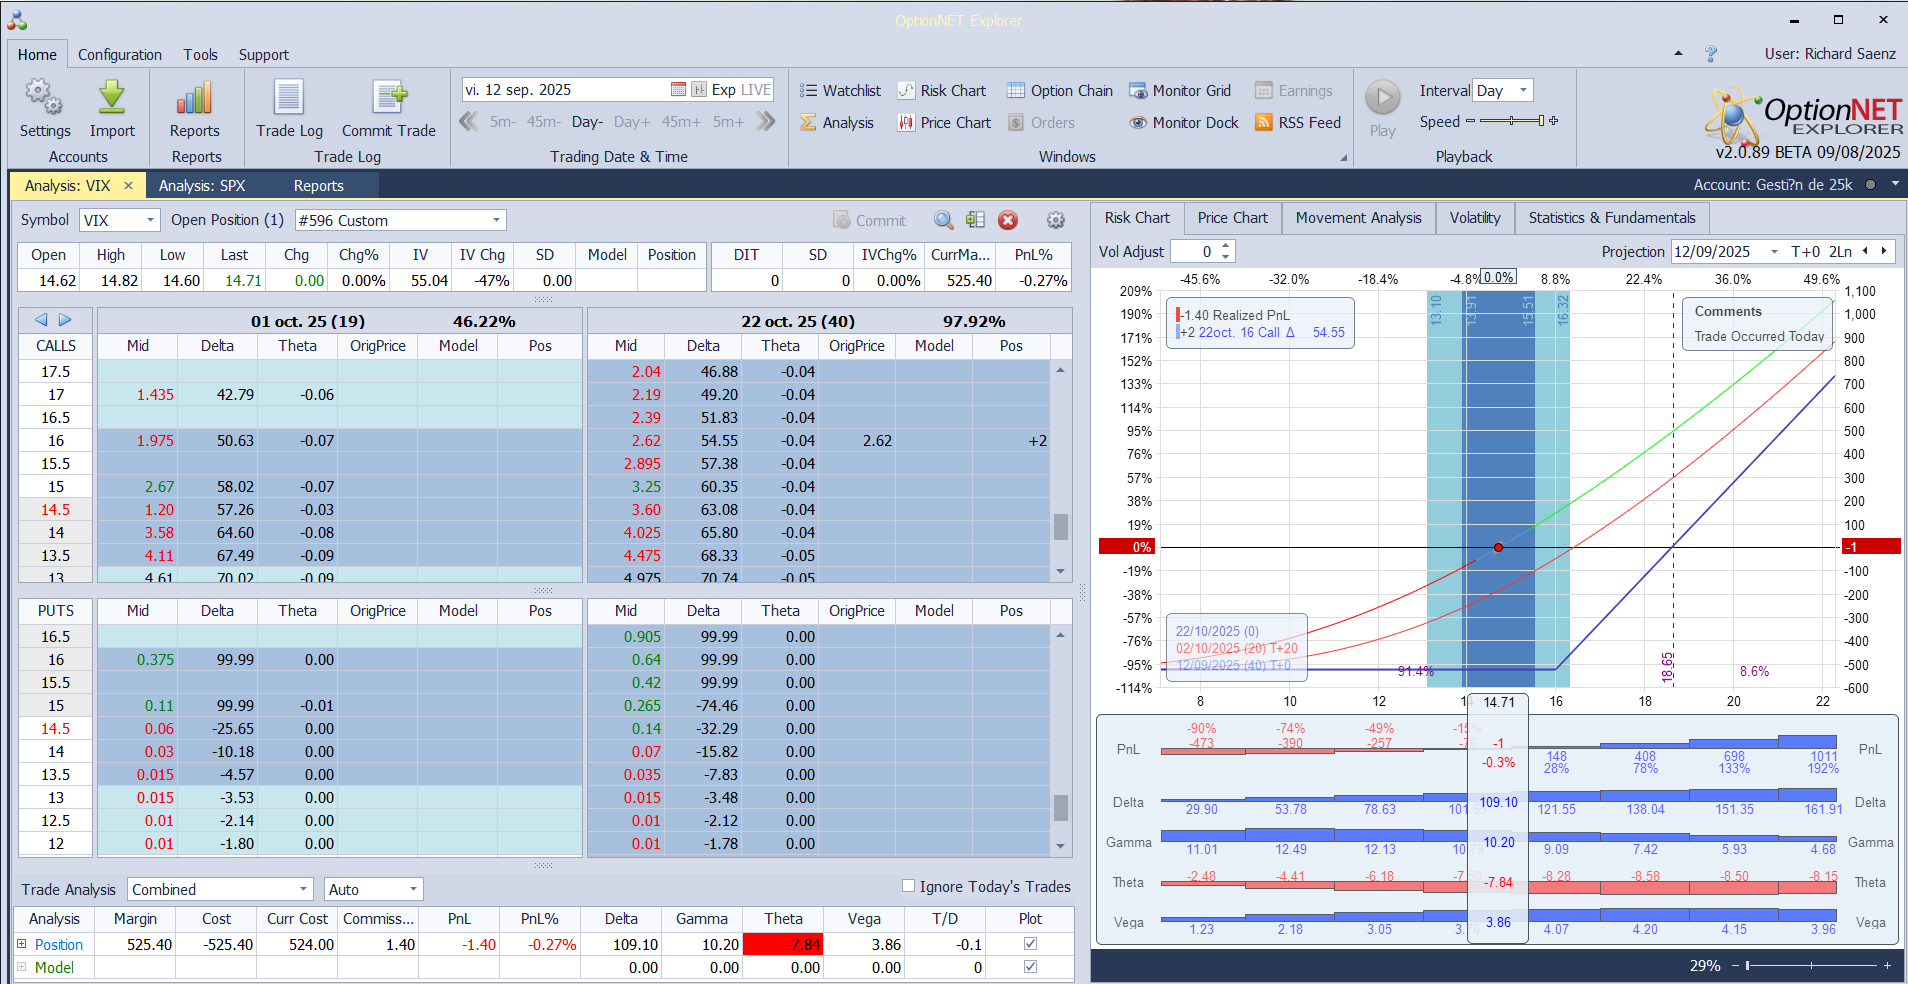Step projection date back with left arrow
Viewport: 1908px width, 984px height.
[x=1865, y=251]
